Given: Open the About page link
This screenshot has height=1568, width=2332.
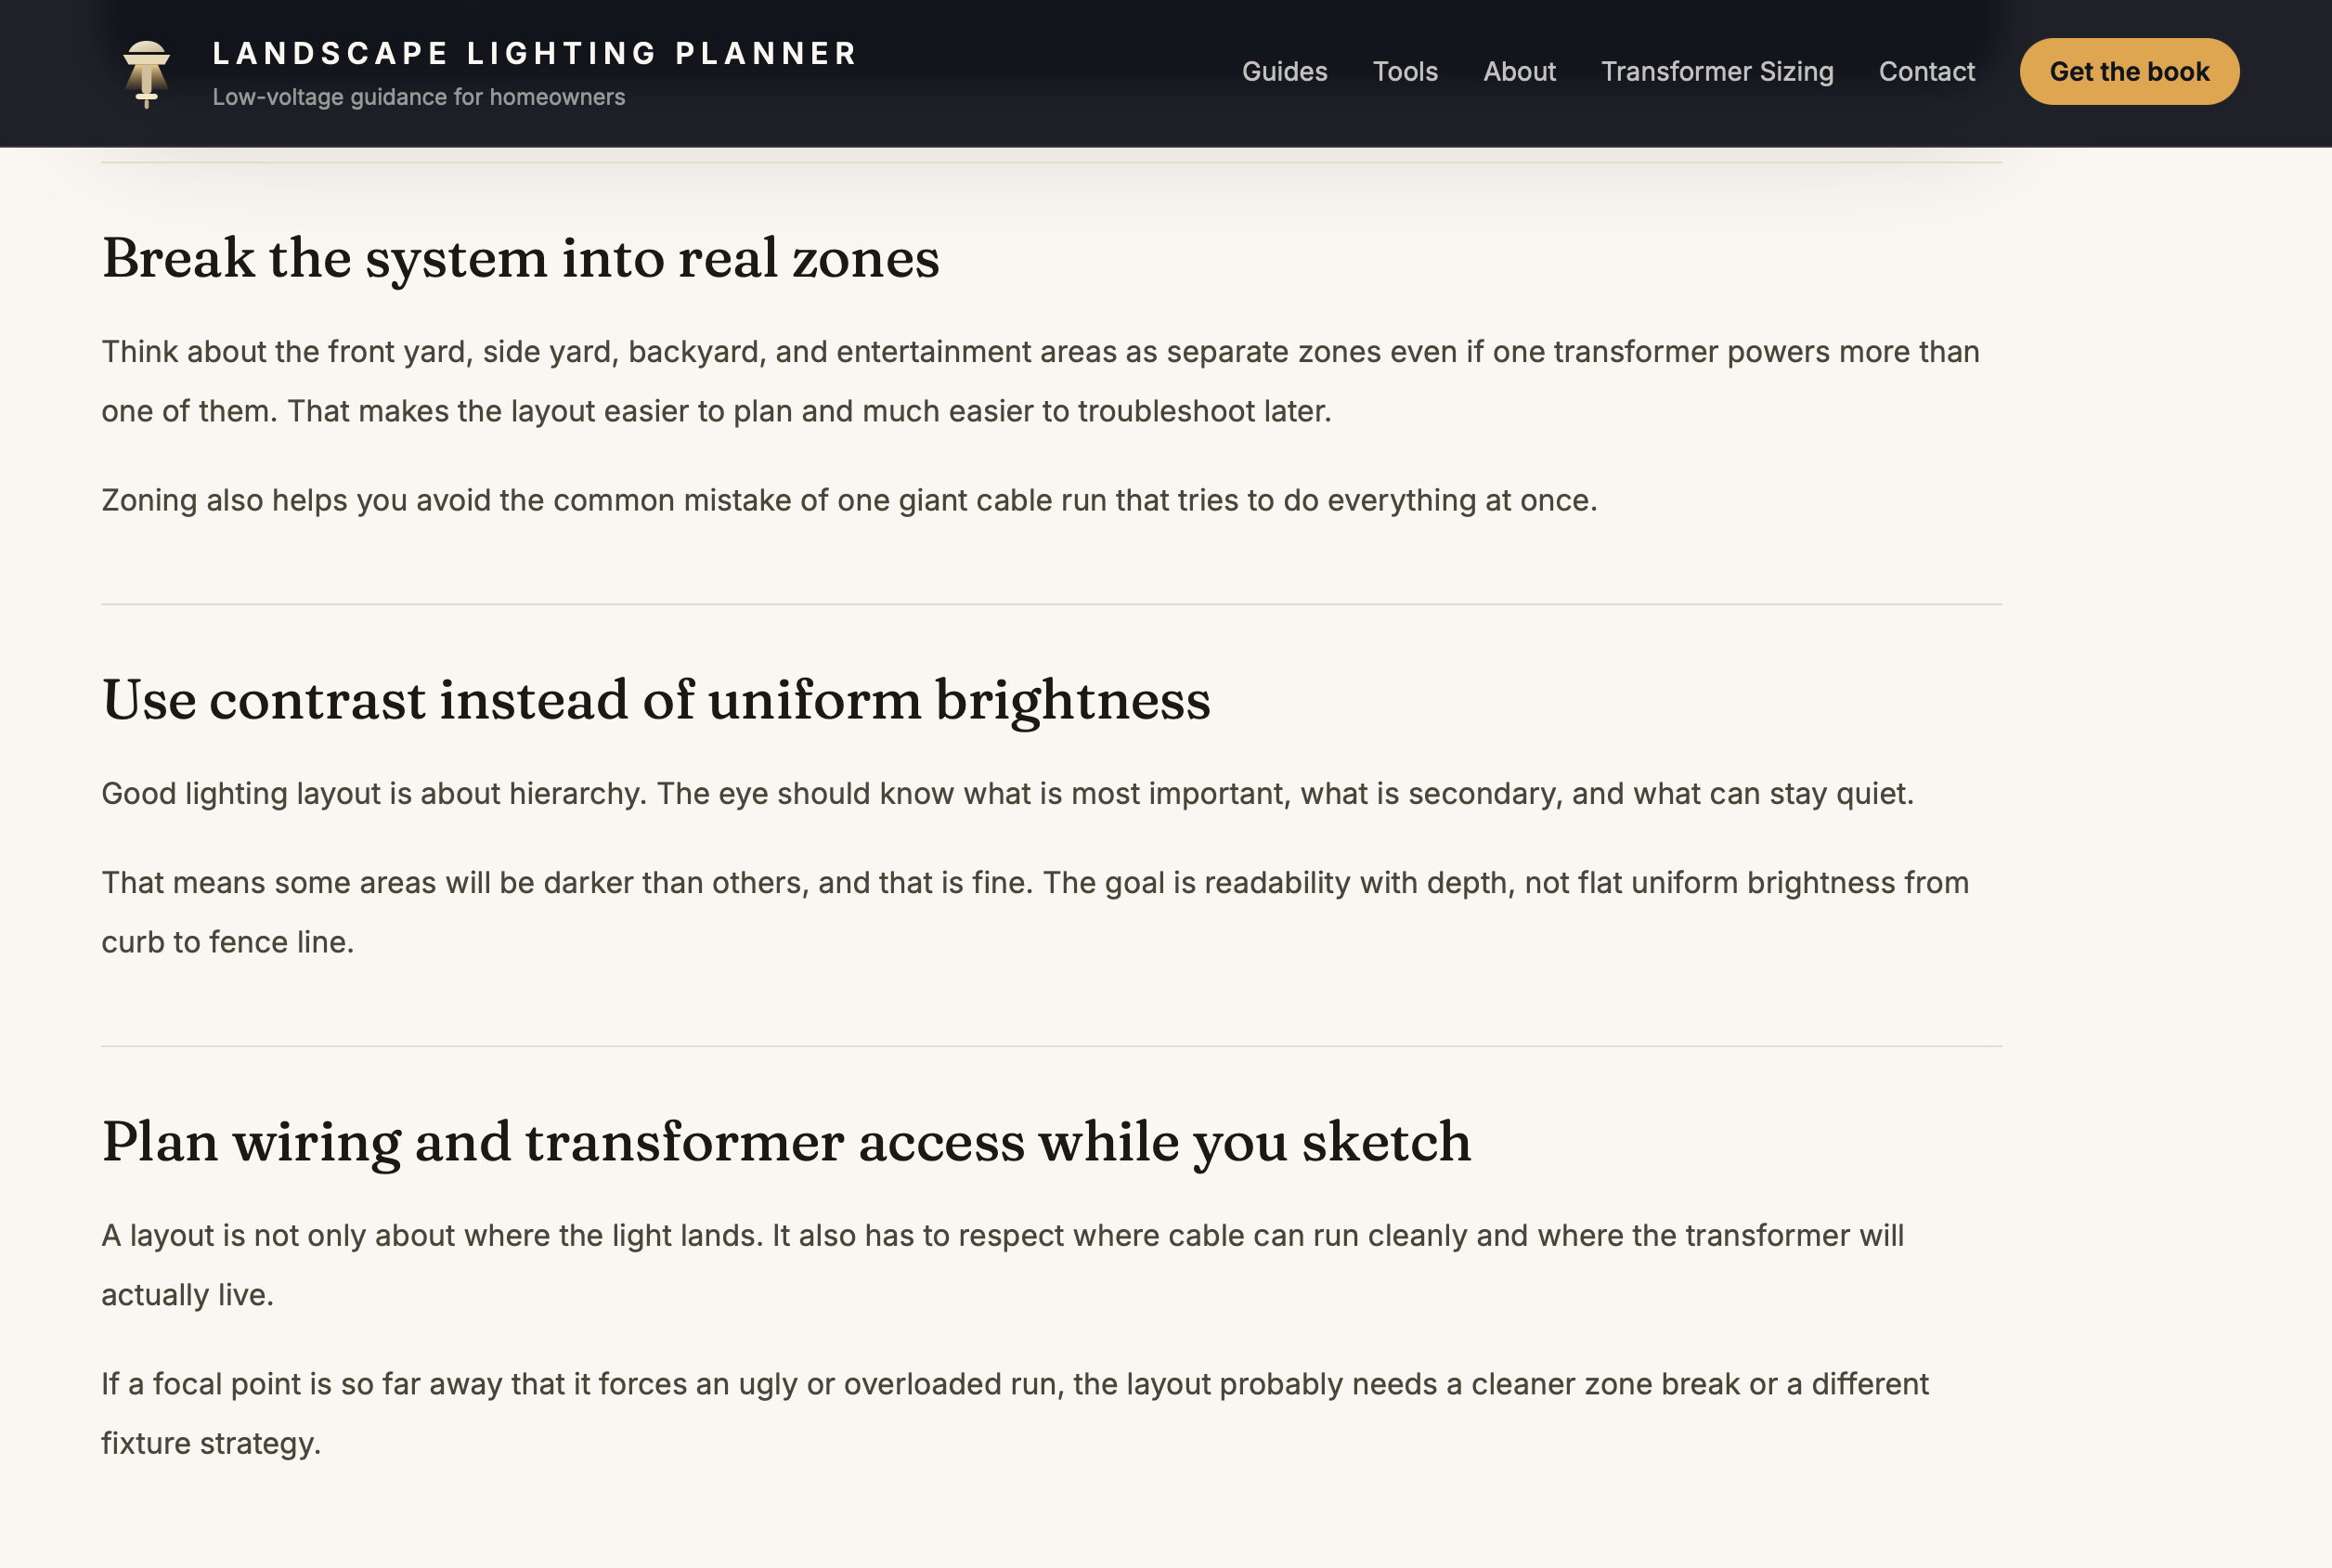Looking at the screenshot, I should tap(1519, 72).
